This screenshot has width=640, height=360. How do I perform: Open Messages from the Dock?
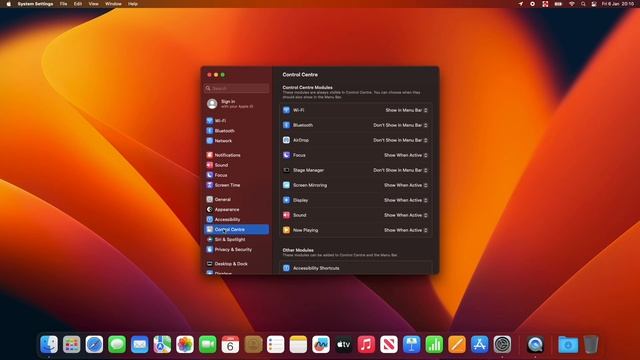(117, 344)
